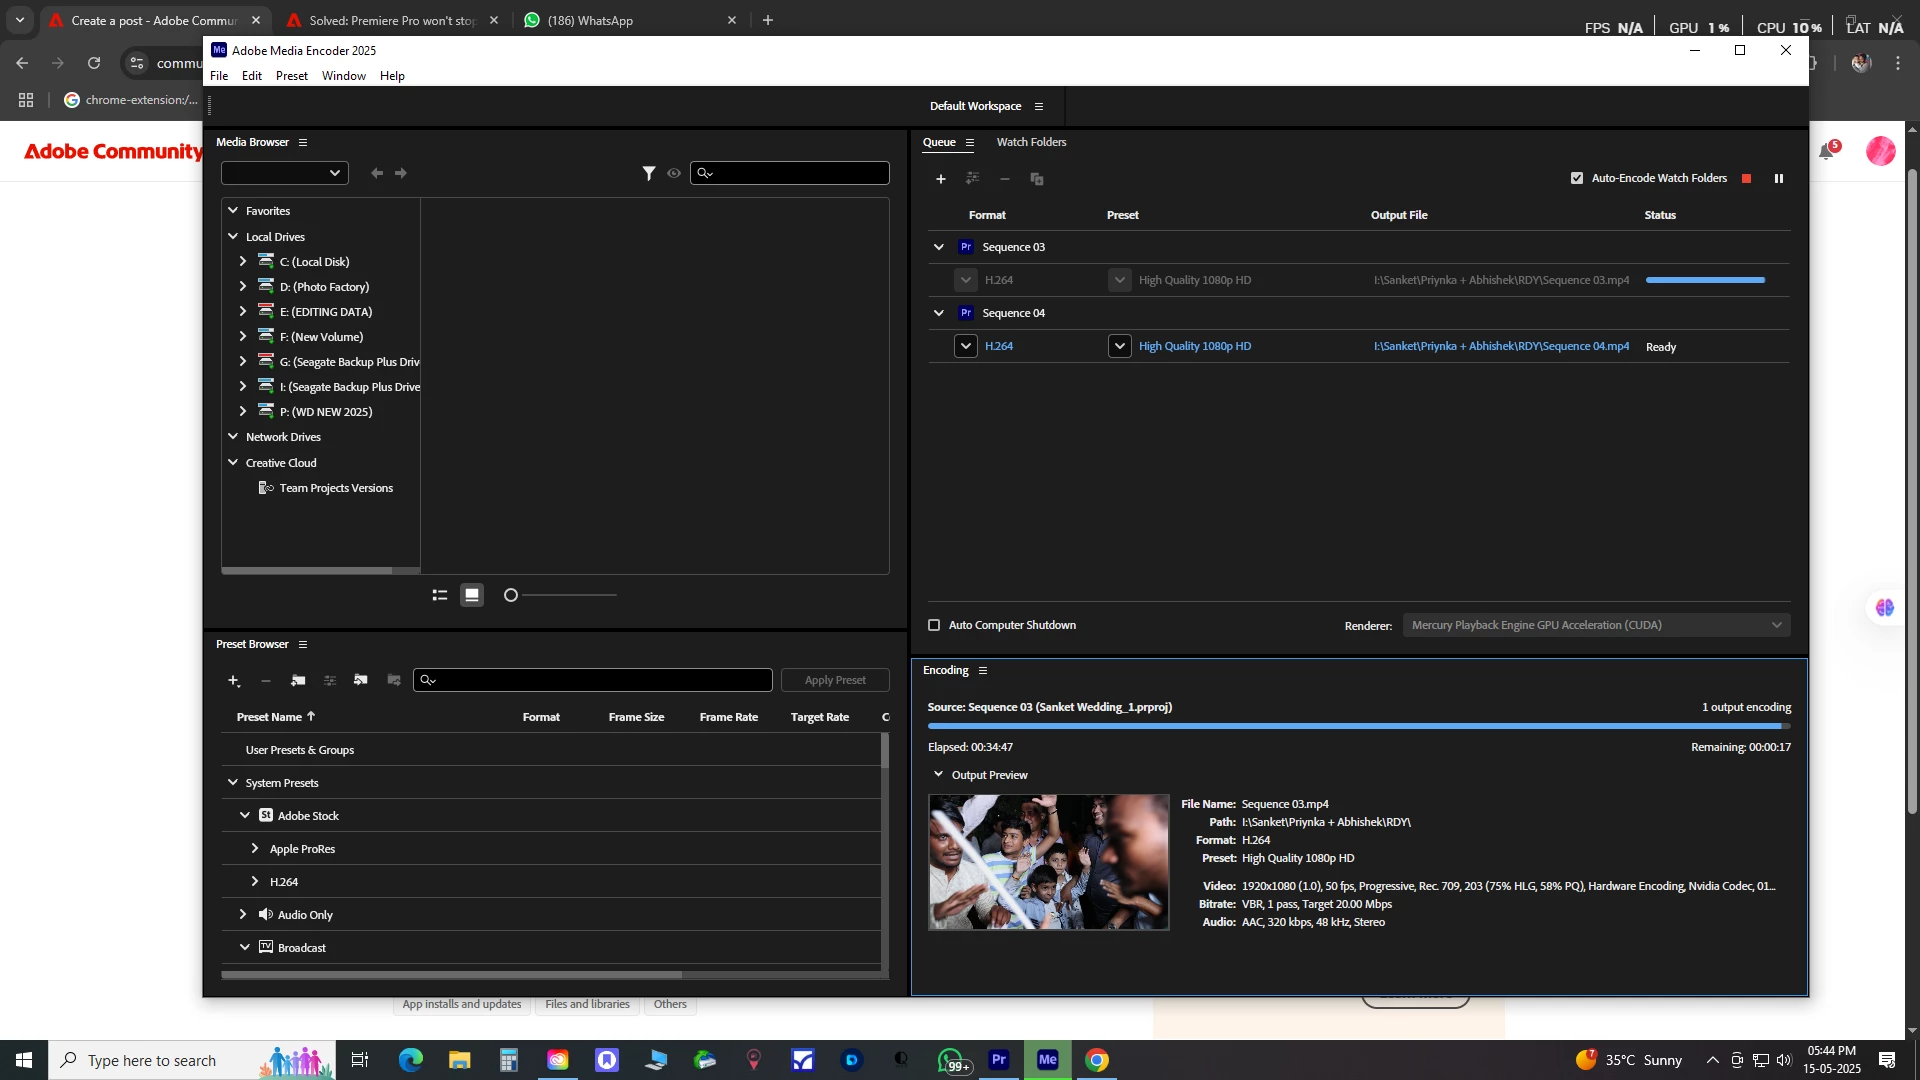The width and height of the screenshot is (1920, 1080).
Task: Switch Media Browser to thumbnail view
Action: click(471, 595)
